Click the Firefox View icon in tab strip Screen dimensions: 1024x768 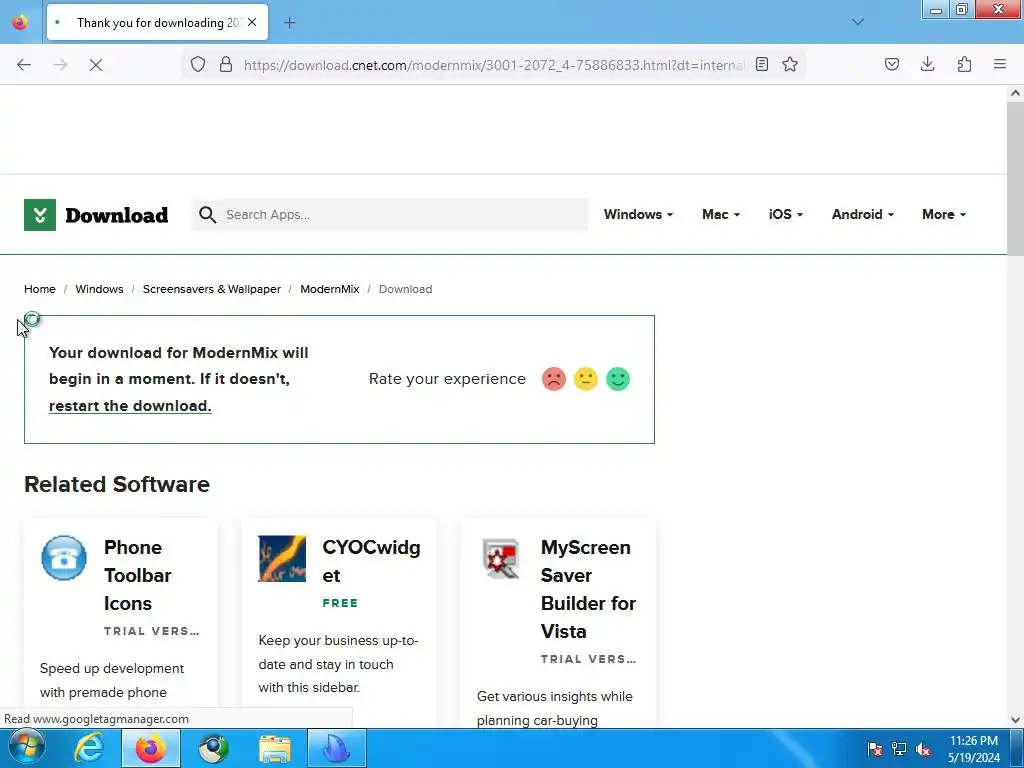tap(20, 22)
